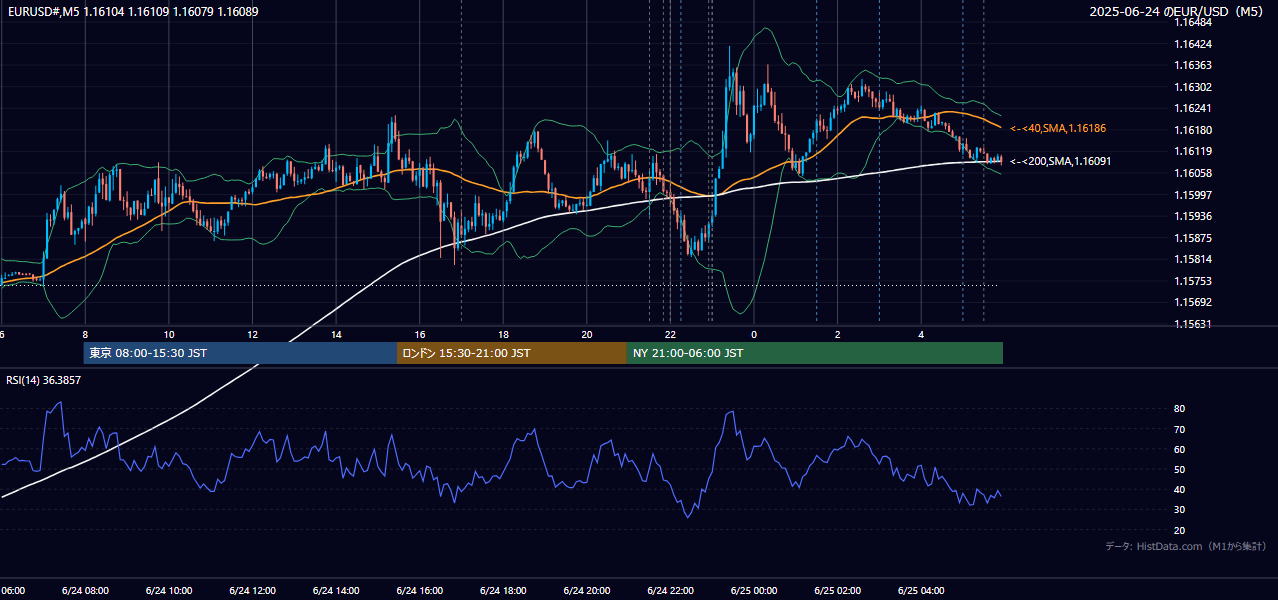1278x600 pixels.
Task: Click RSI scale value 40
Action: (x=1180, y=489)
